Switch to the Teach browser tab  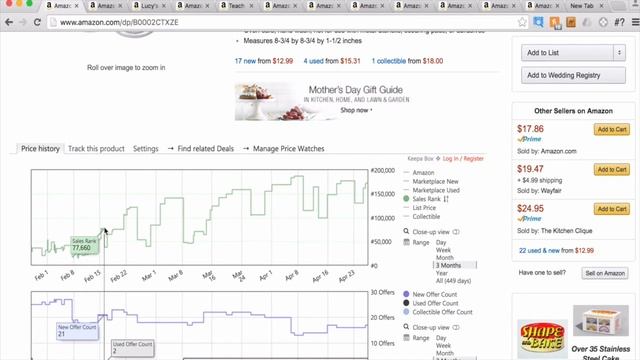click(236, 6)
